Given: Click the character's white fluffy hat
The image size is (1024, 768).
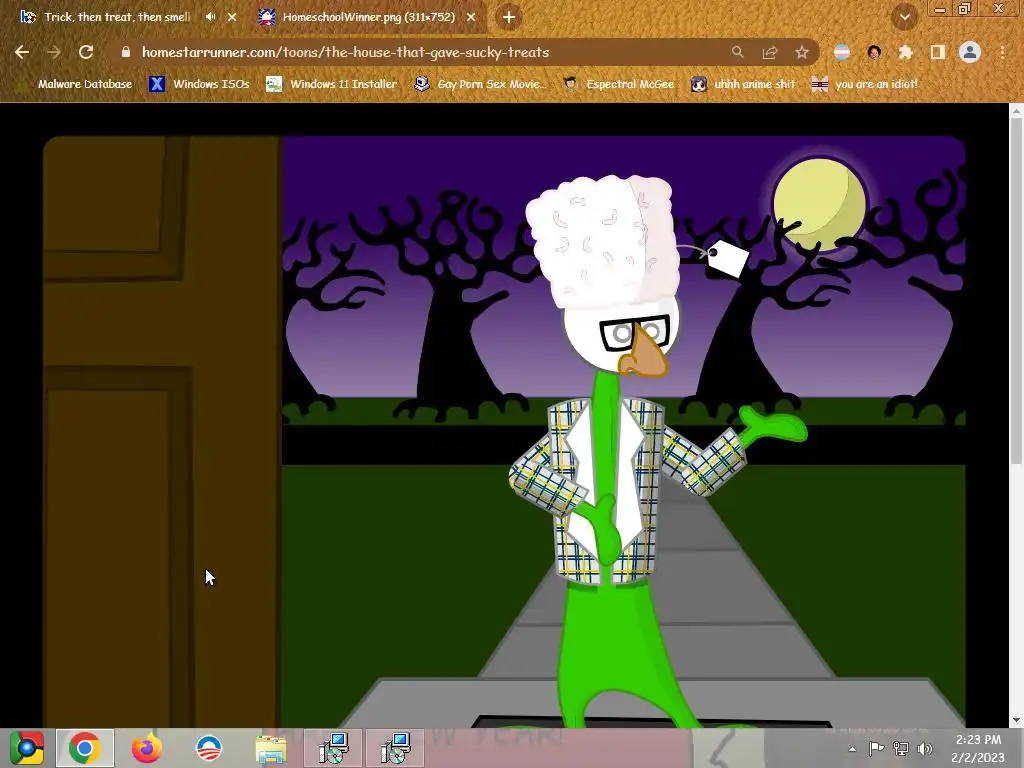Looking at the screenshot, I should coord(603,242).
